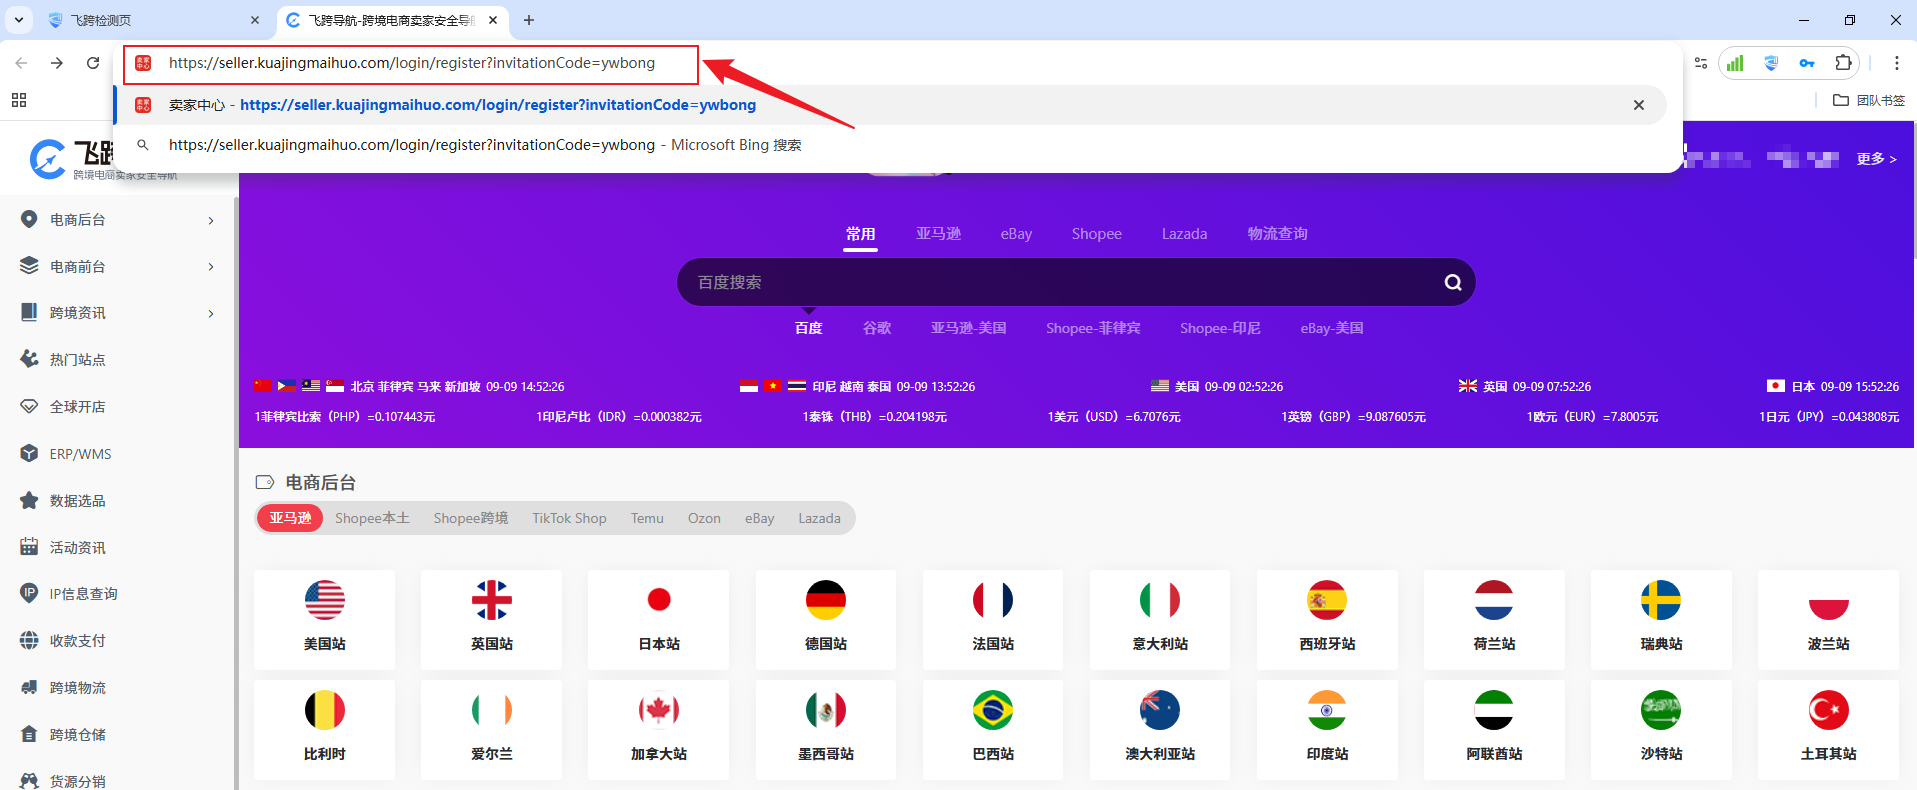
Task: Open the 加拿大站 flag card
Action: [659, 729]
